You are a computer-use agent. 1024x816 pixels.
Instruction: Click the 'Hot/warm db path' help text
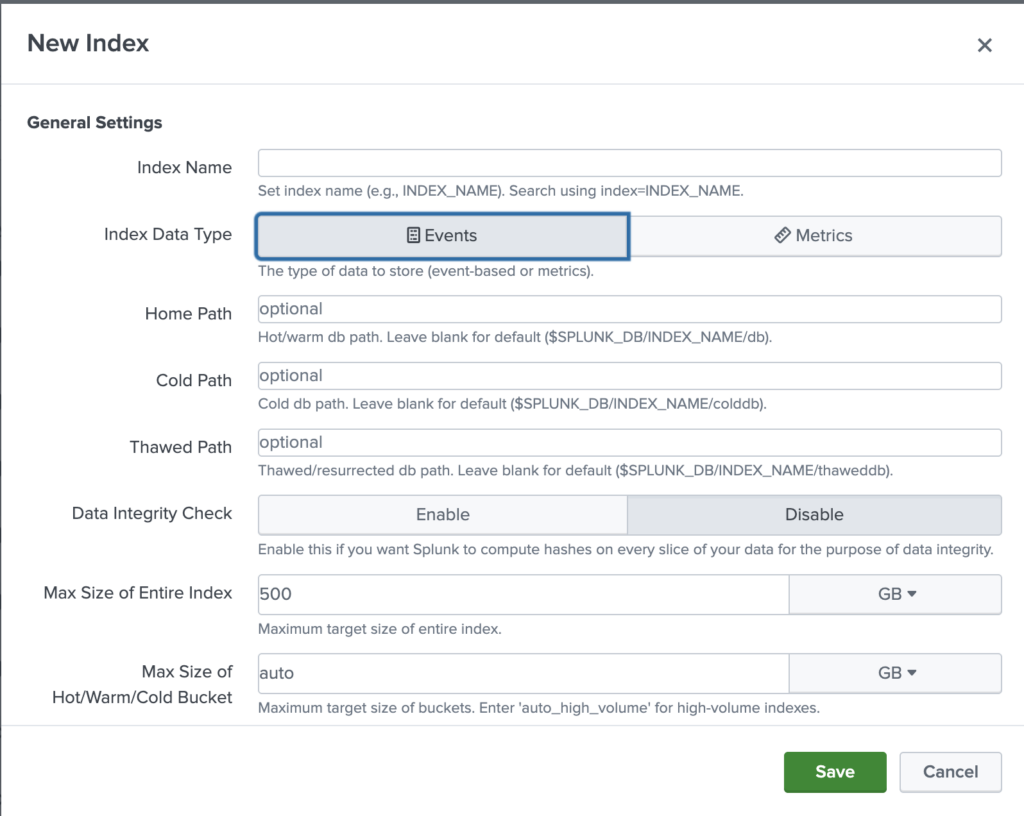tap(515, 337)
